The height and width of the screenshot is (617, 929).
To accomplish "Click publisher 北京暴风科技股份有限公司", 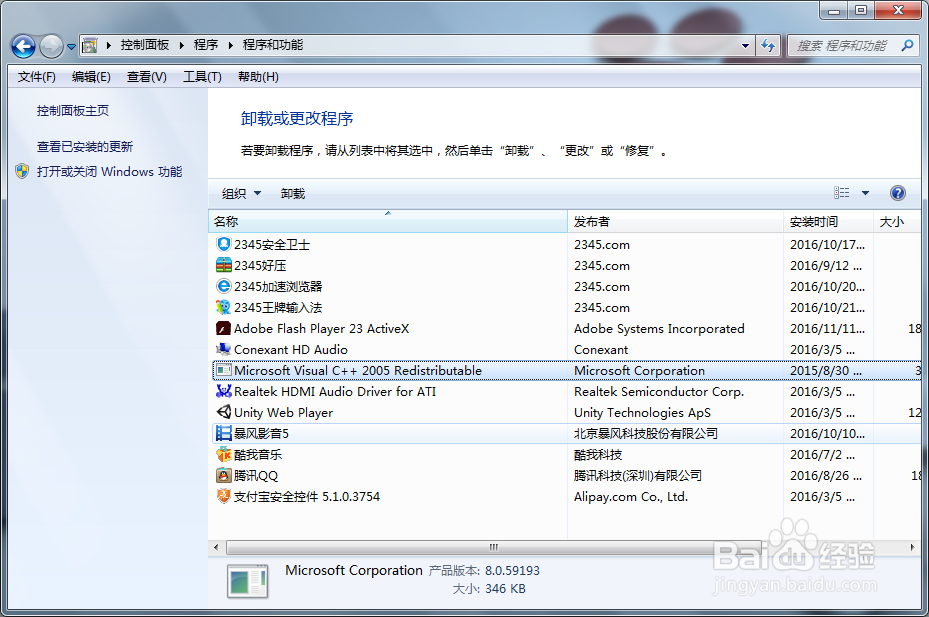I will coord(646,433).
